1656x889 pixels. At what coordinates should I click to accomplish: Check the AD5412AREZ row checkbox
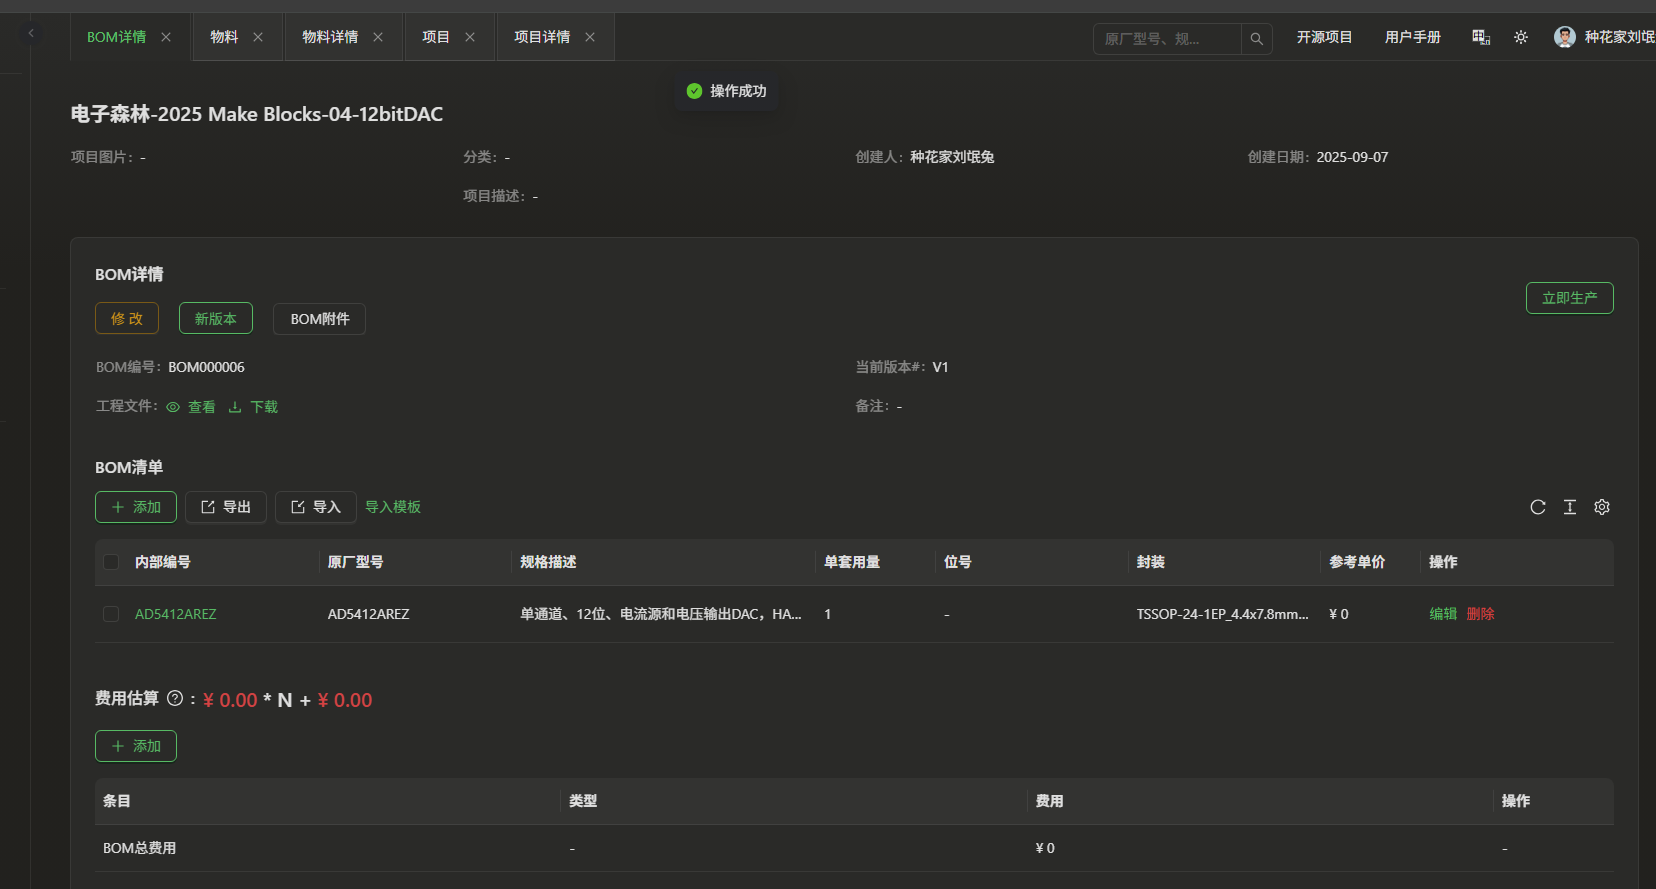pyautogui.click(x=111, y=614)
